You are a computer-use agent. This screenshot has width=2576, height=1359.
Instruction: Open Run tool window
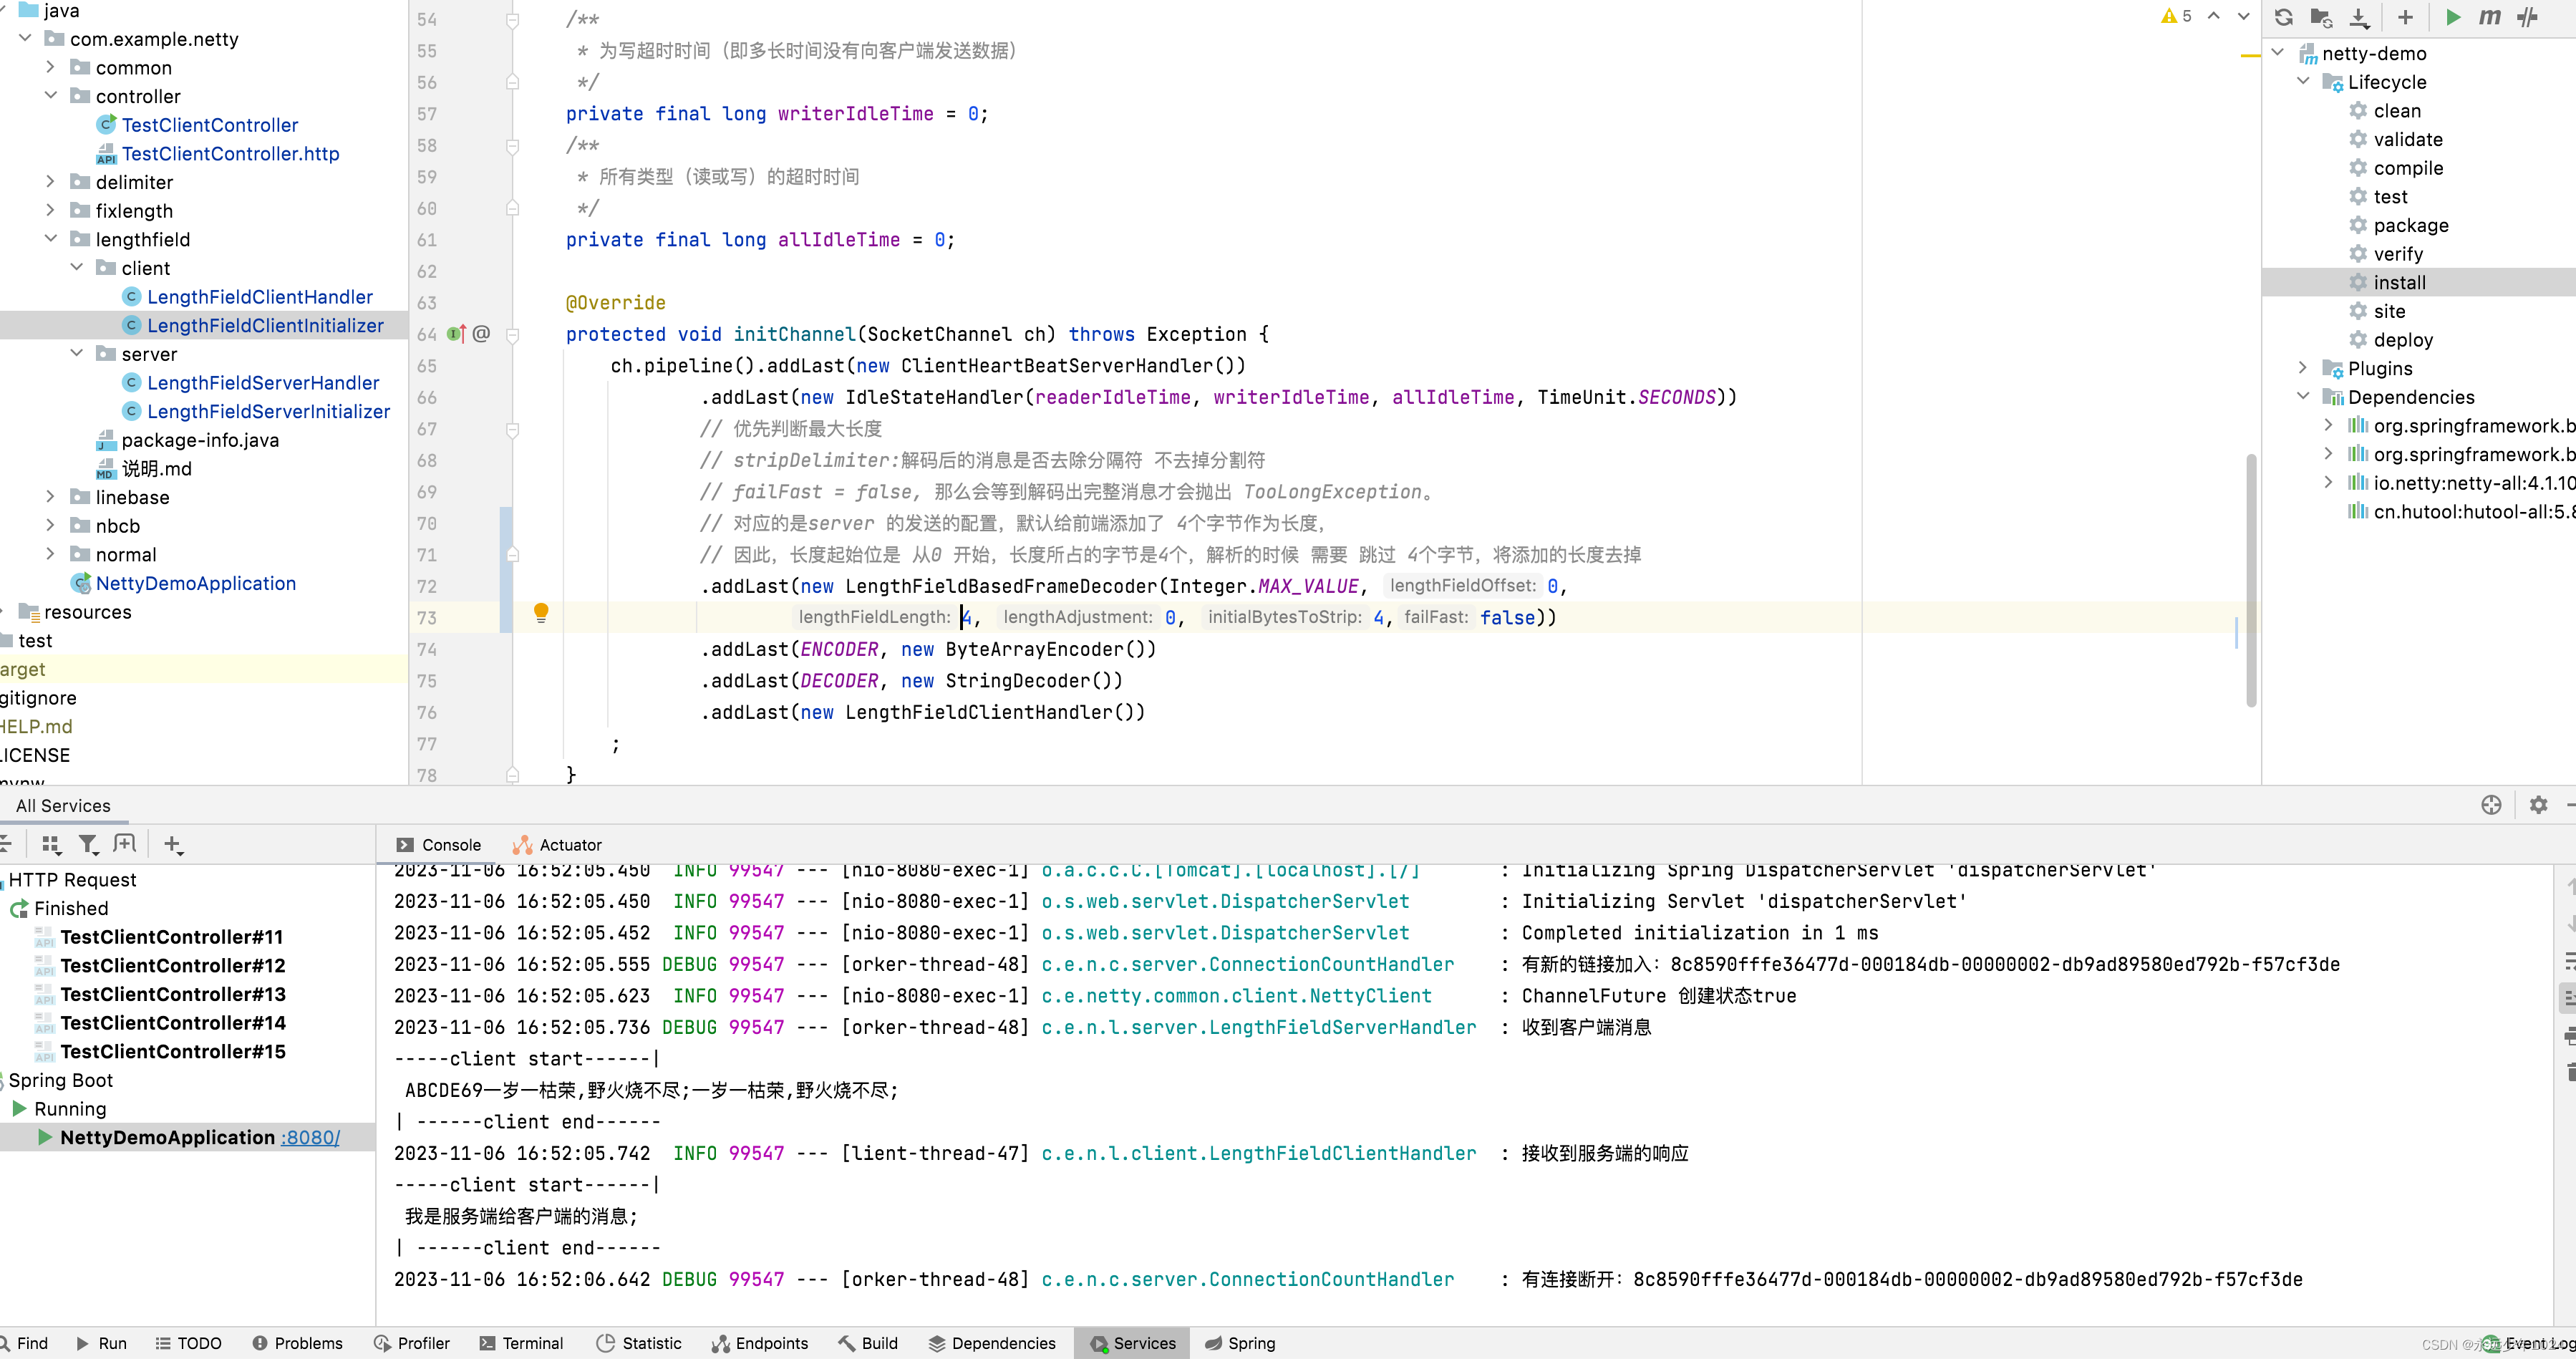[101, 1343]
